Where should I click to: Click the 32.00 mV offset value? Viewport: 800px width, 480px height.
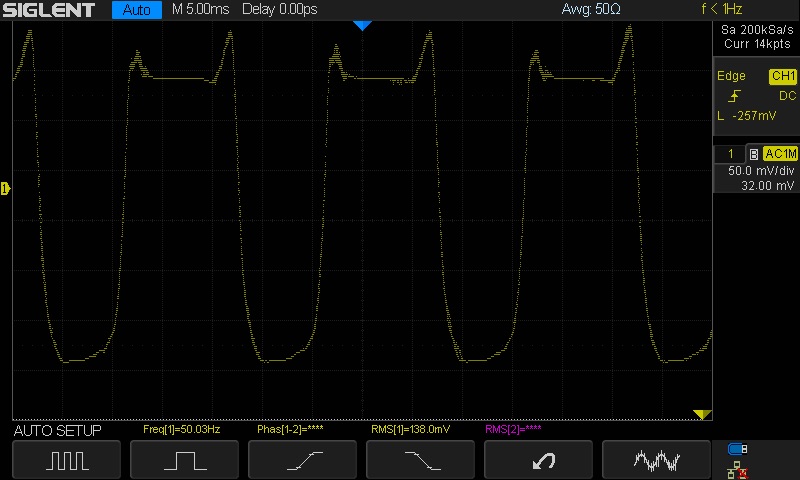(767, 186)
